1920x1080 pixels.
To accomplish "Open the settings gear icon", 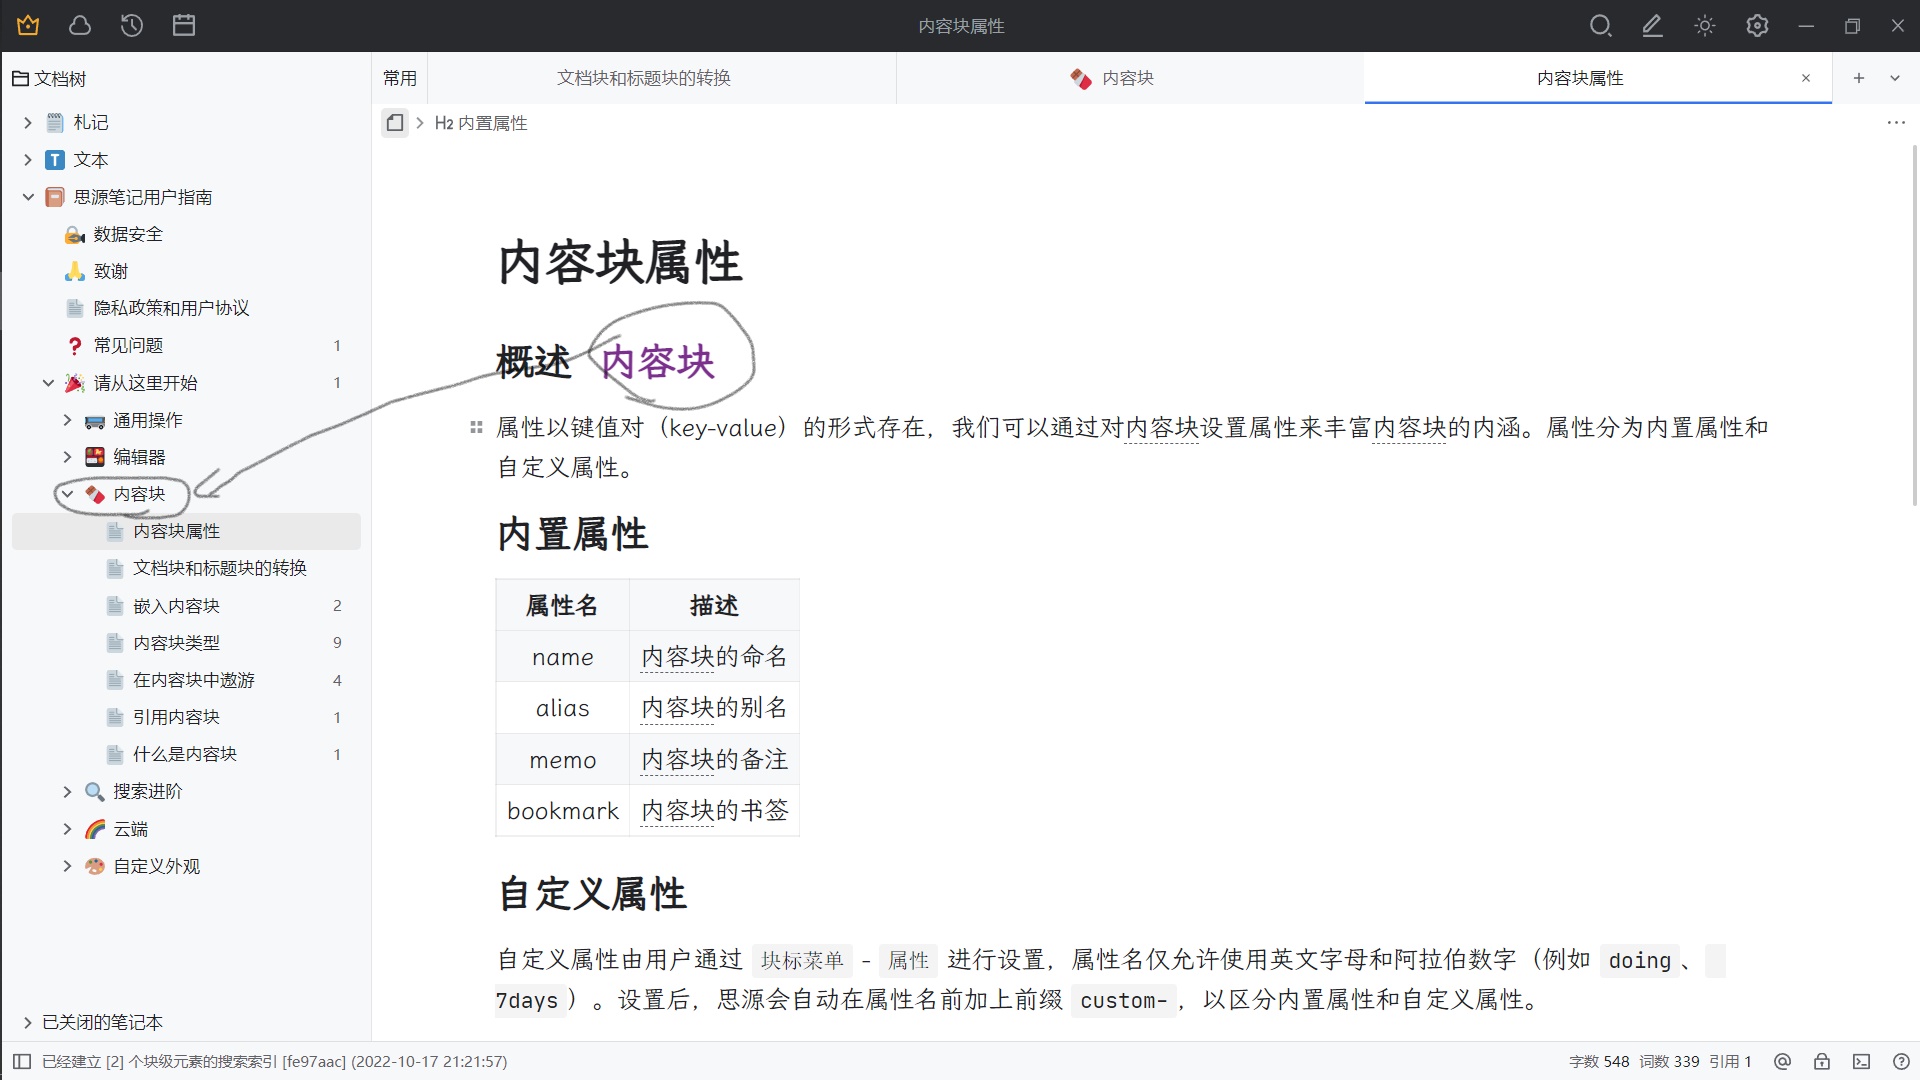I will [x=1757, y=26].
